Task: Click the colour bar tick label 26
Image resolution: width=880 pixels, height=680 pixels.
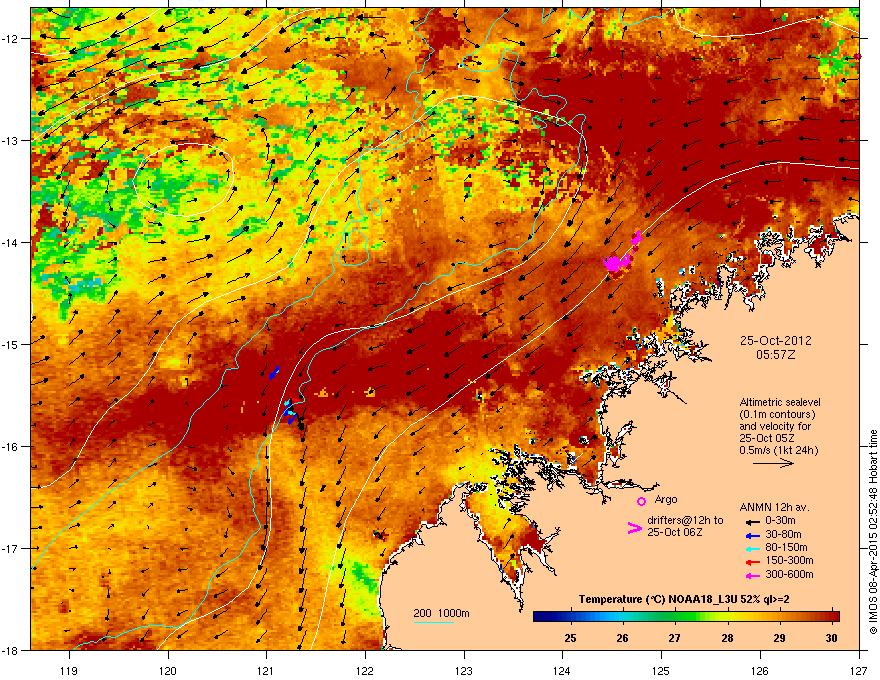Action: pyautogui.click(x=622, y=638)
